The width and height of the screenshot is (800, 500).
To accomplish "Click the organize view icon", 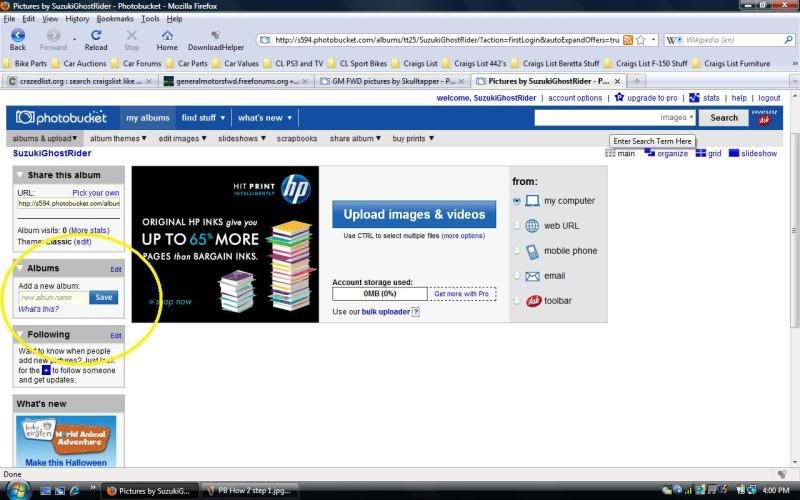I will tap(649, 153).
